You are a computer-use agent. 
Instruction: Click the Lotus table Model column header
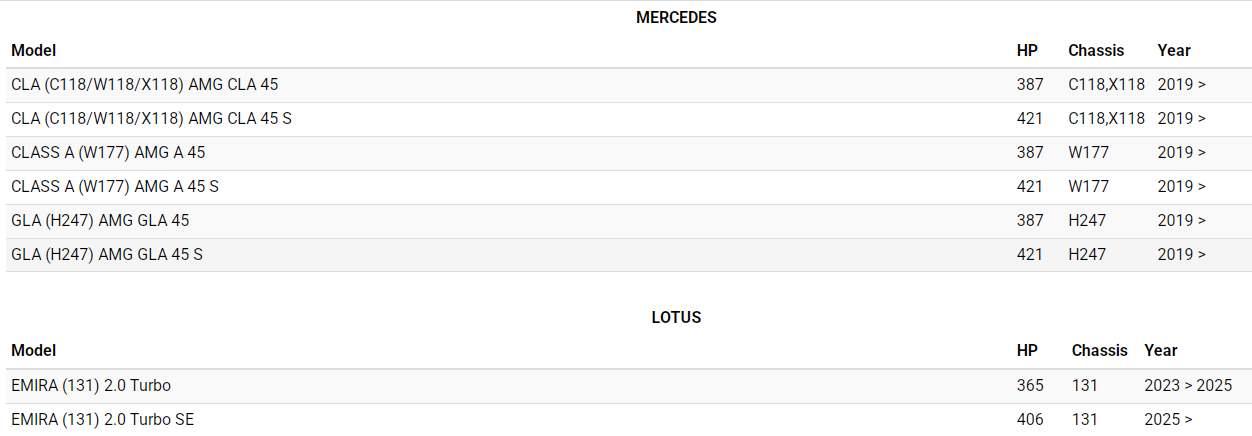(34, 351)
